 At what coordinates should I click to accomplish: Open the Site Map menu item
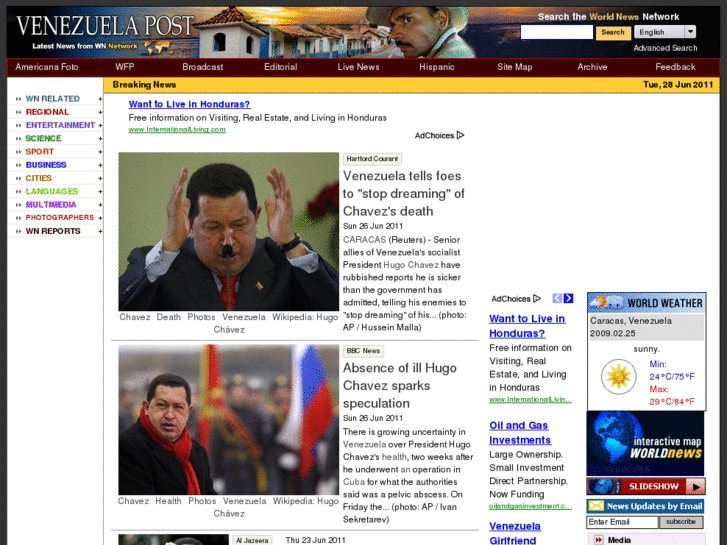pos(515,67)
